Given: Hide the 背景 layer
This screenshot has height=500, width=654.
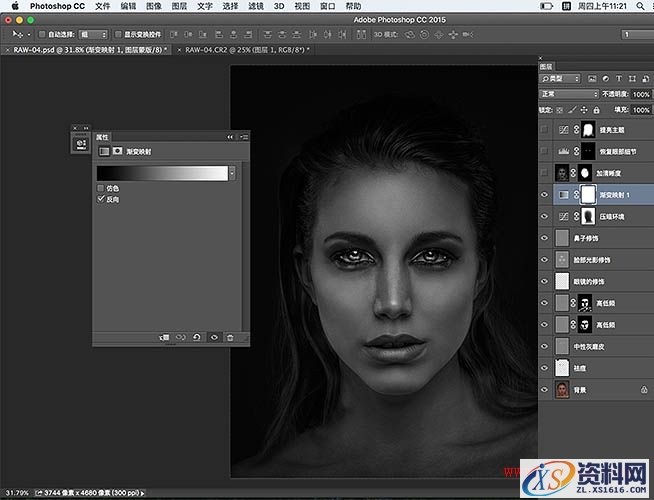Looking at the screenshot, I should [x=545, y=390].
